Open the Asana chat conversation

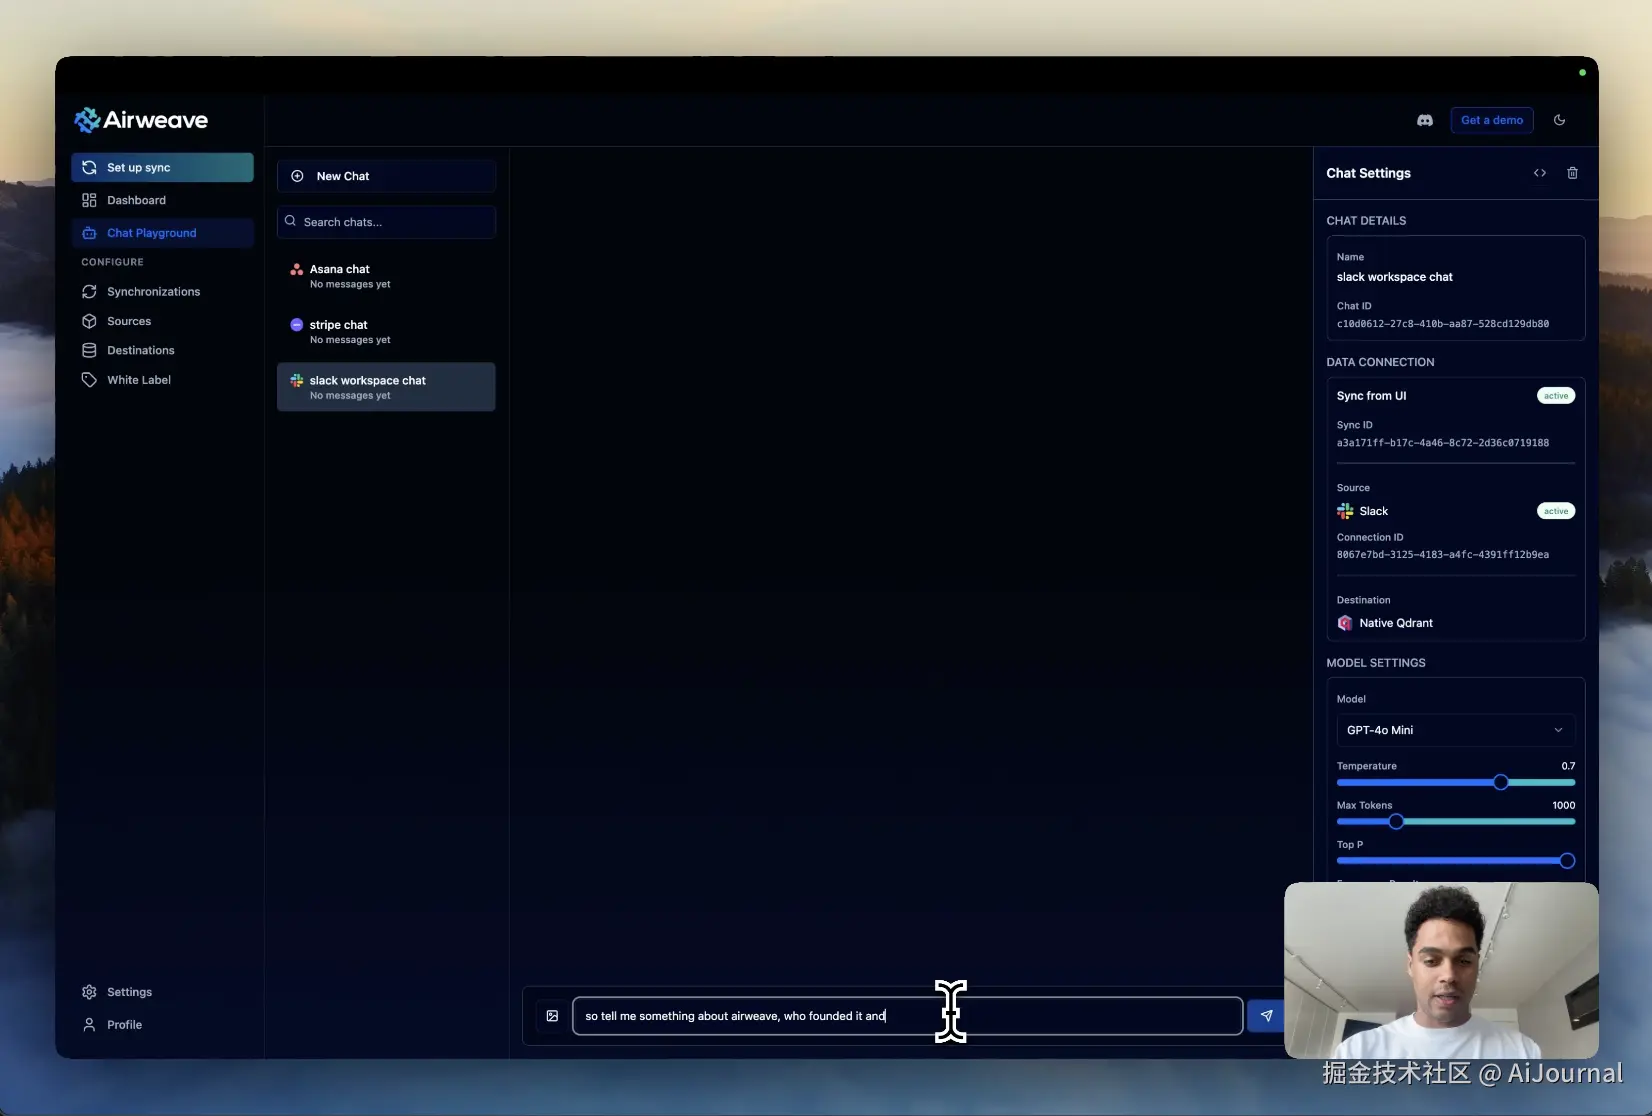pyautogui.click(x=386, y=276)
